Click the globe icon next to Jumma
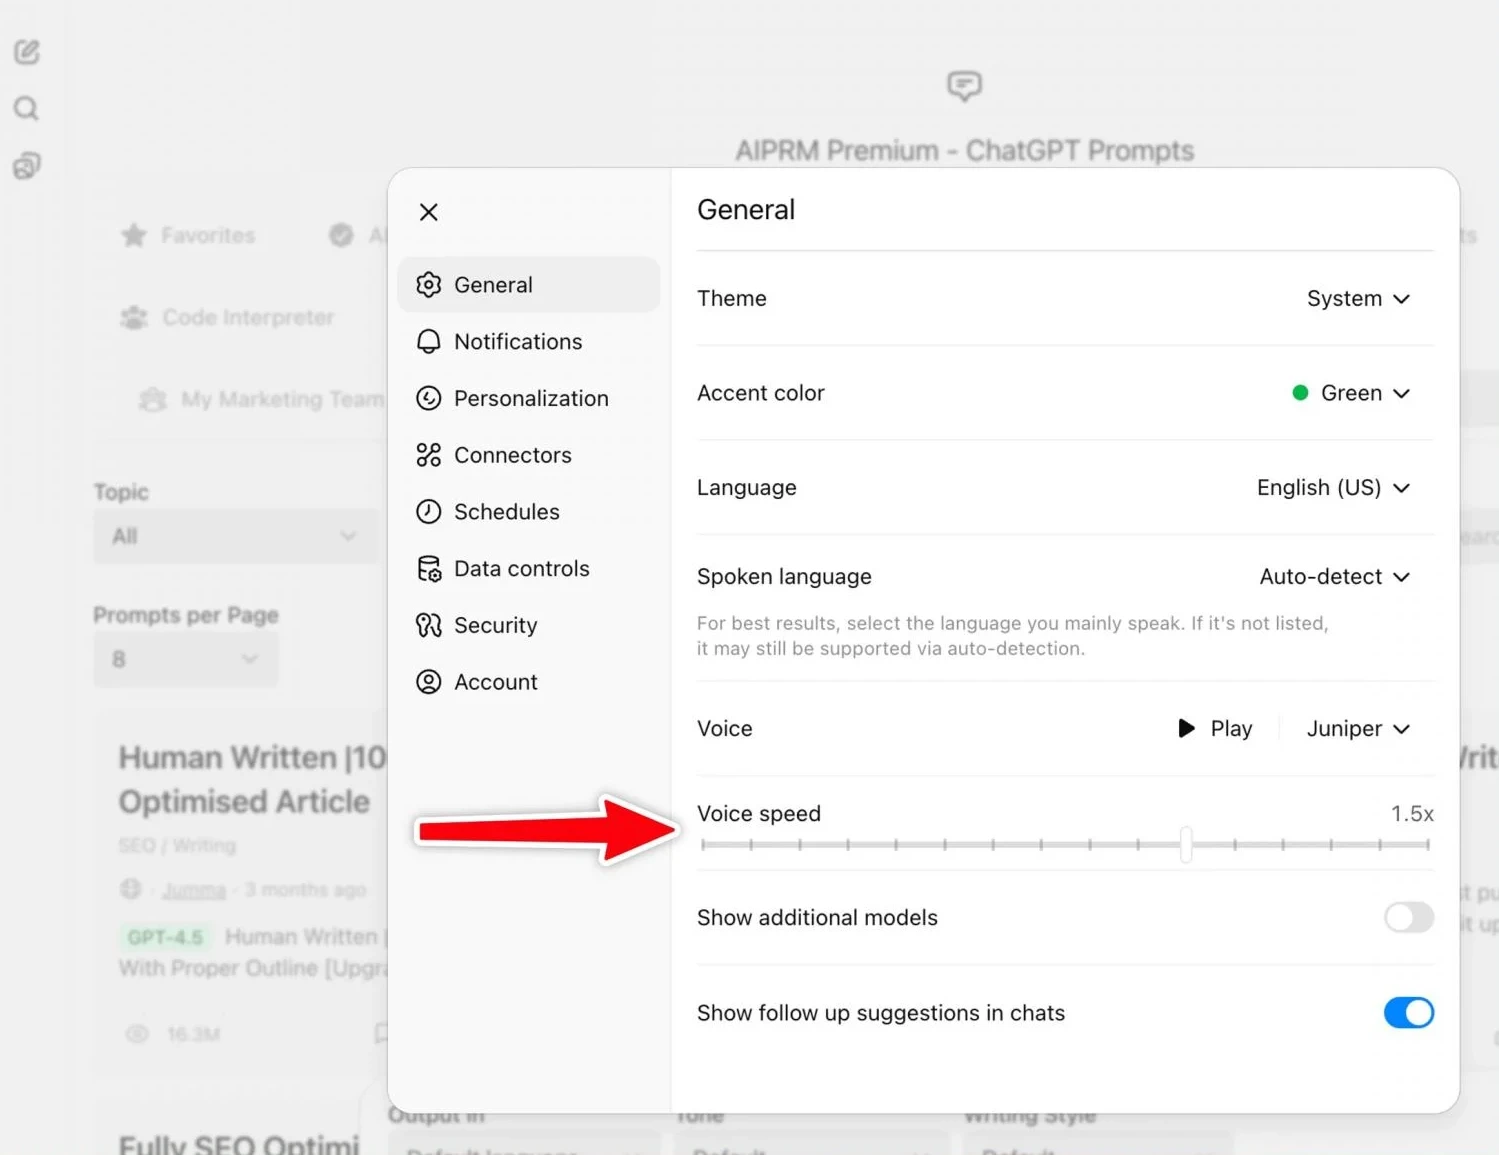 click(x=131, y=889)
